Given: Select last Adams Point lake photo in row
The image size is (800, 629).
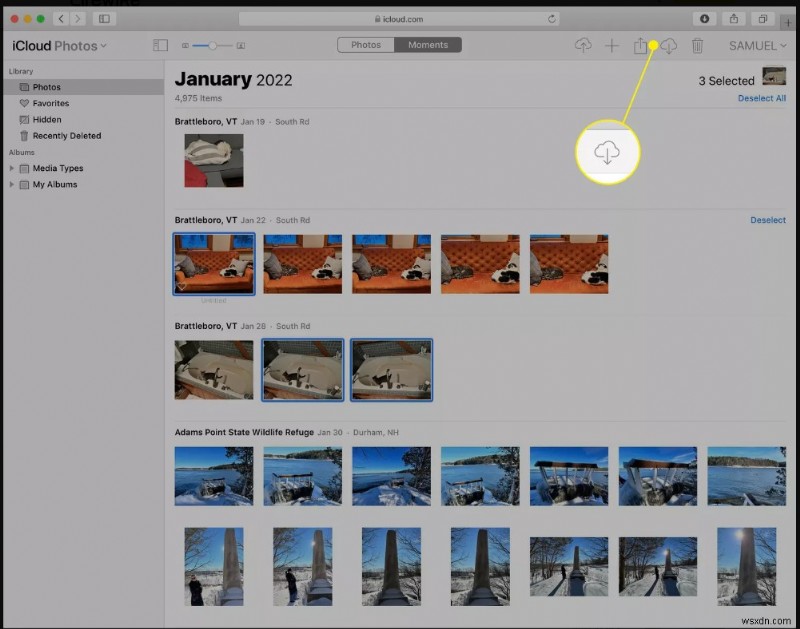Looking at the screenshot, I should click(x=746, y=476).
